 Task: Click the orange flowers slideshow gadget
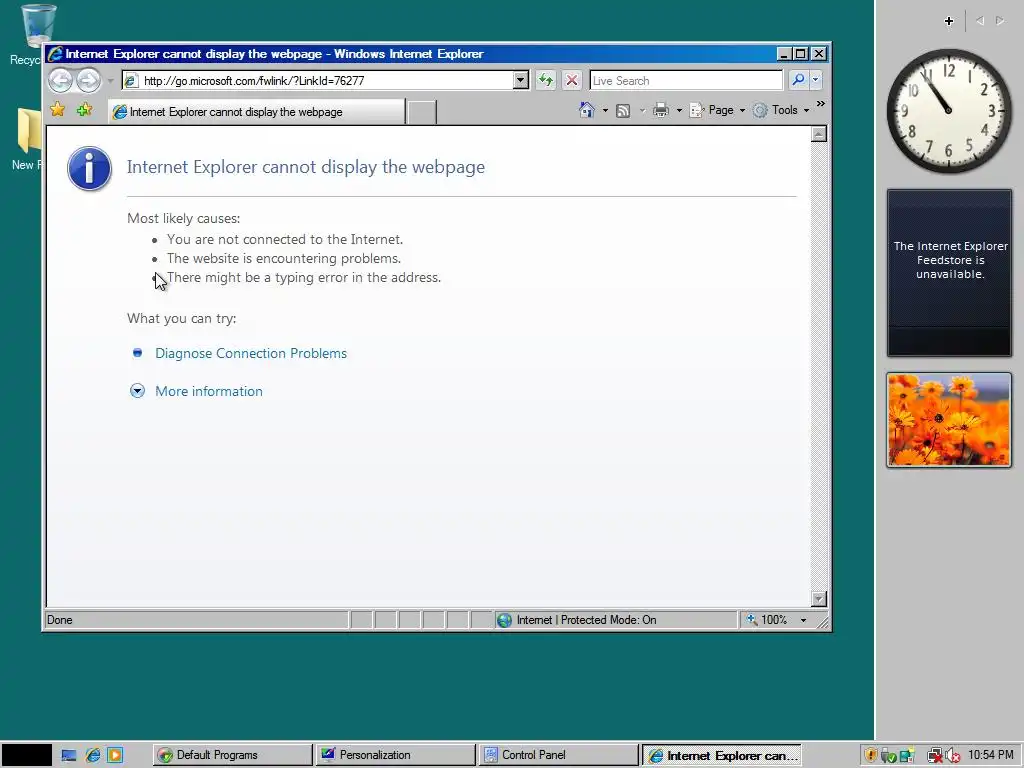tap(949, 420)
